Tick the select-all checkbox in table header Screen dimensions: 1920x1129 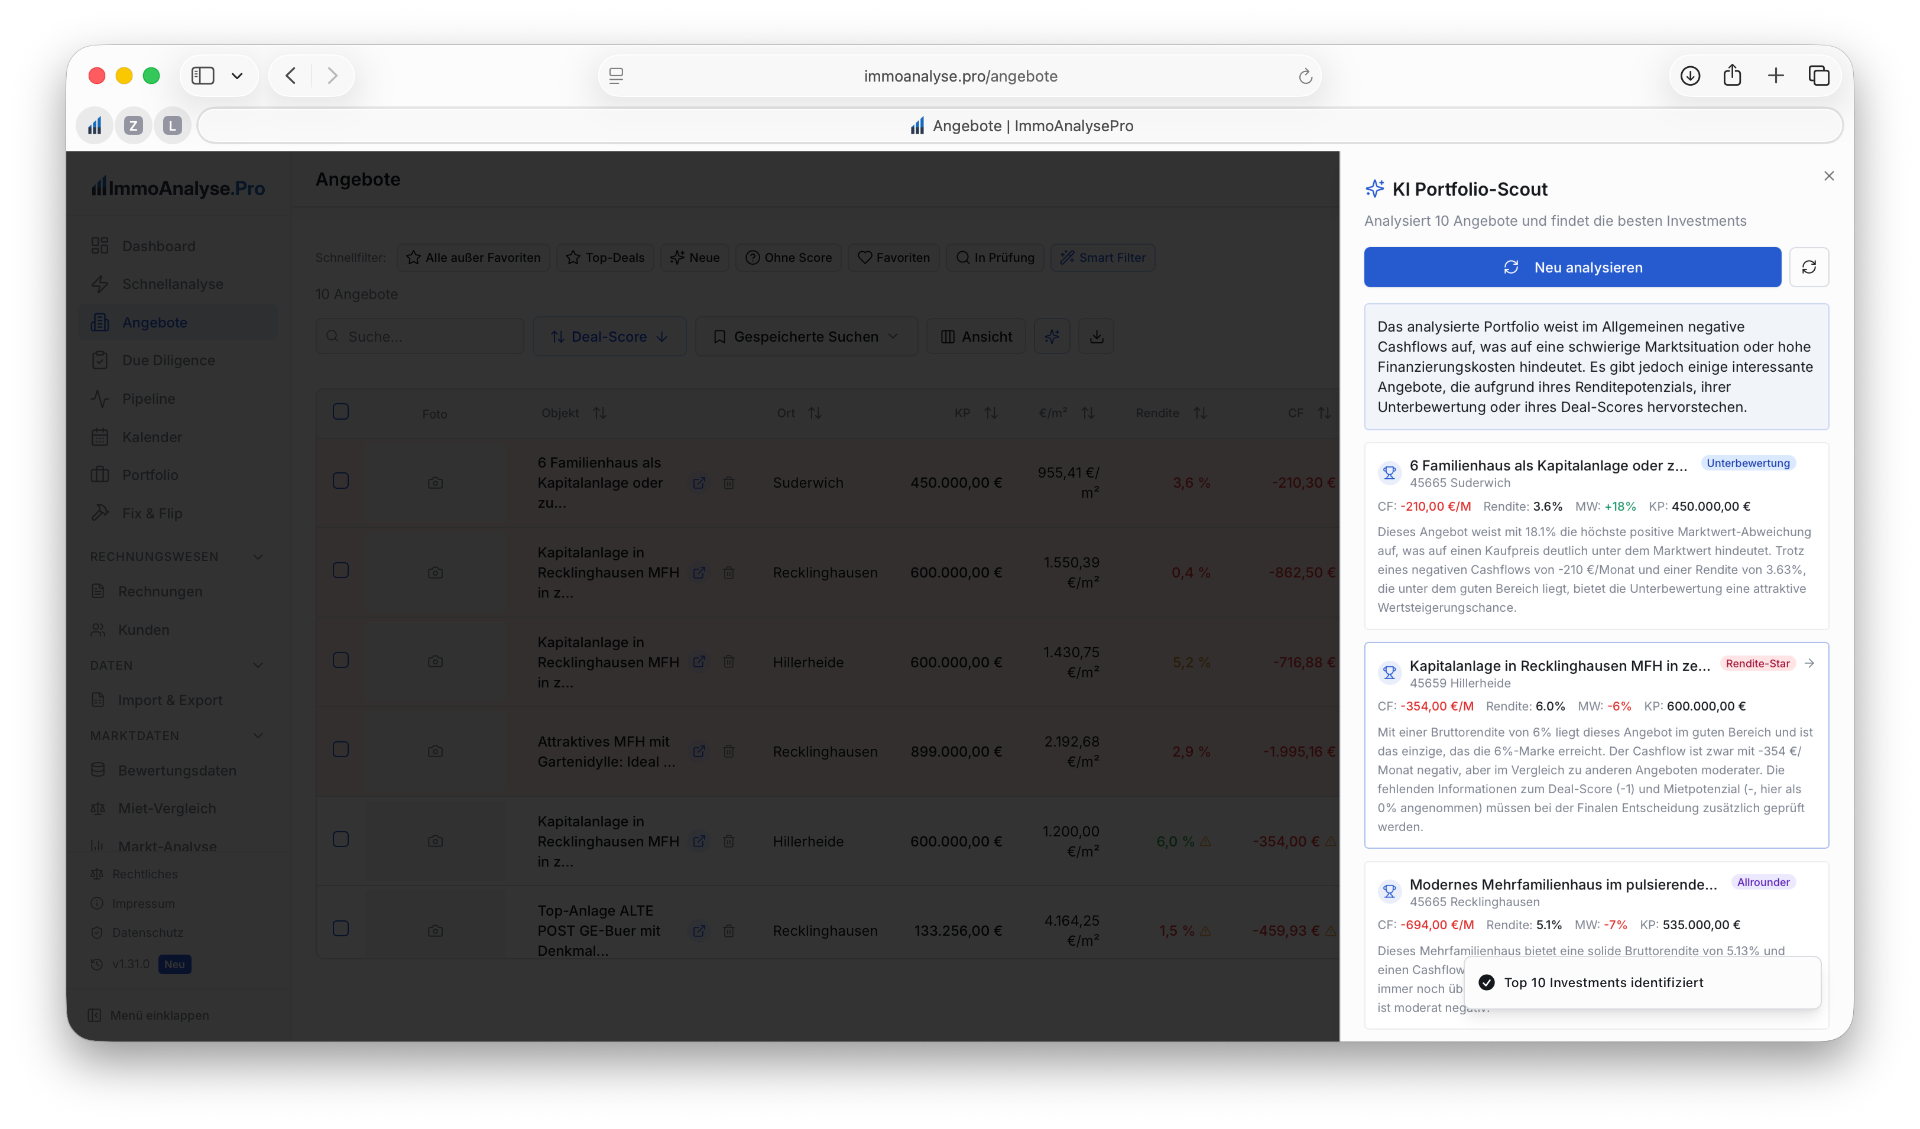(341, 412)
